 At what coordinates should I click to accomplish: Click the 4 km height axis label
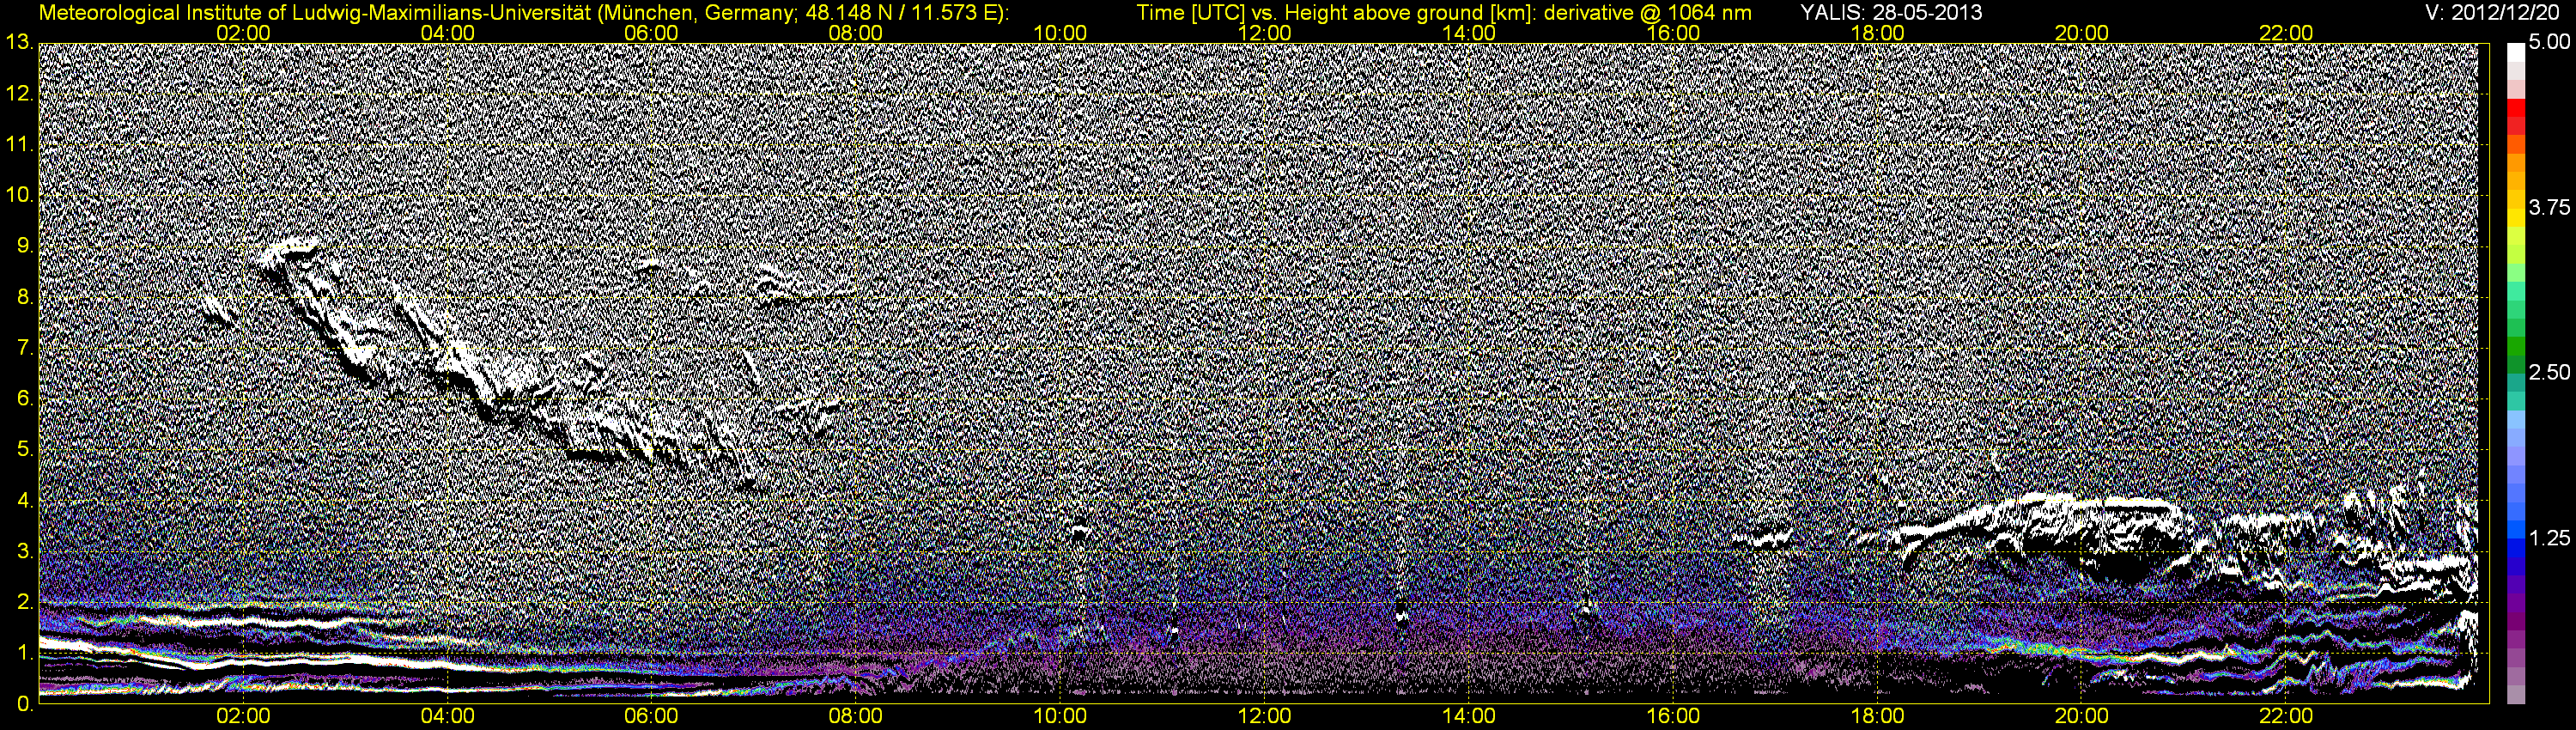pos(25,500)
